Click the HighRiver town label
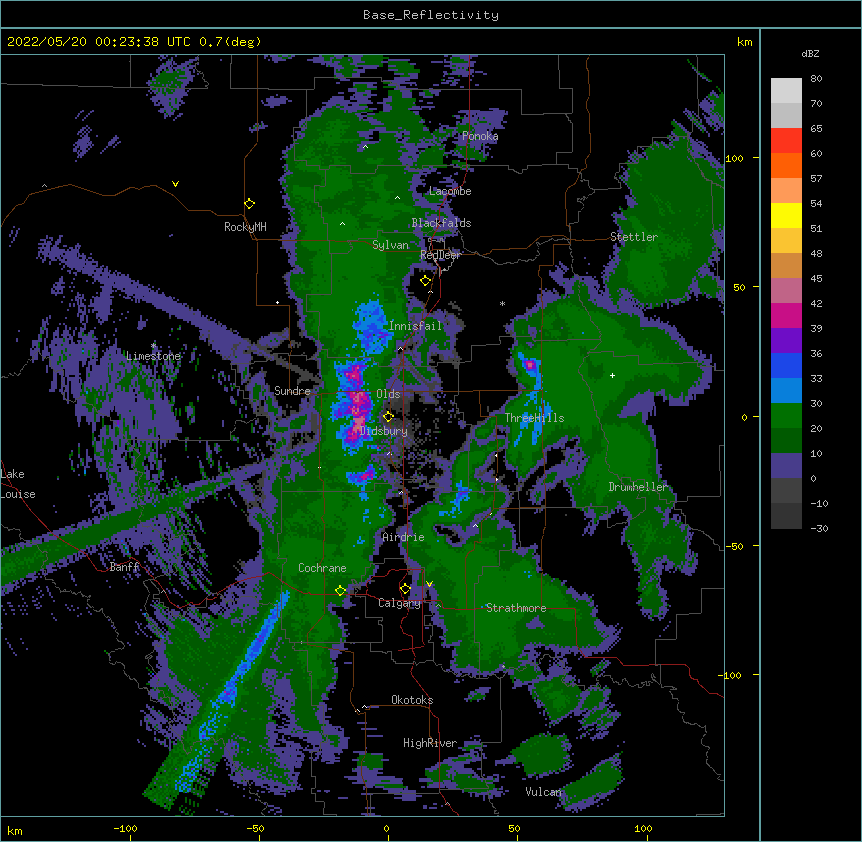Viewport: 862px width, 842px height. point(430,743)
